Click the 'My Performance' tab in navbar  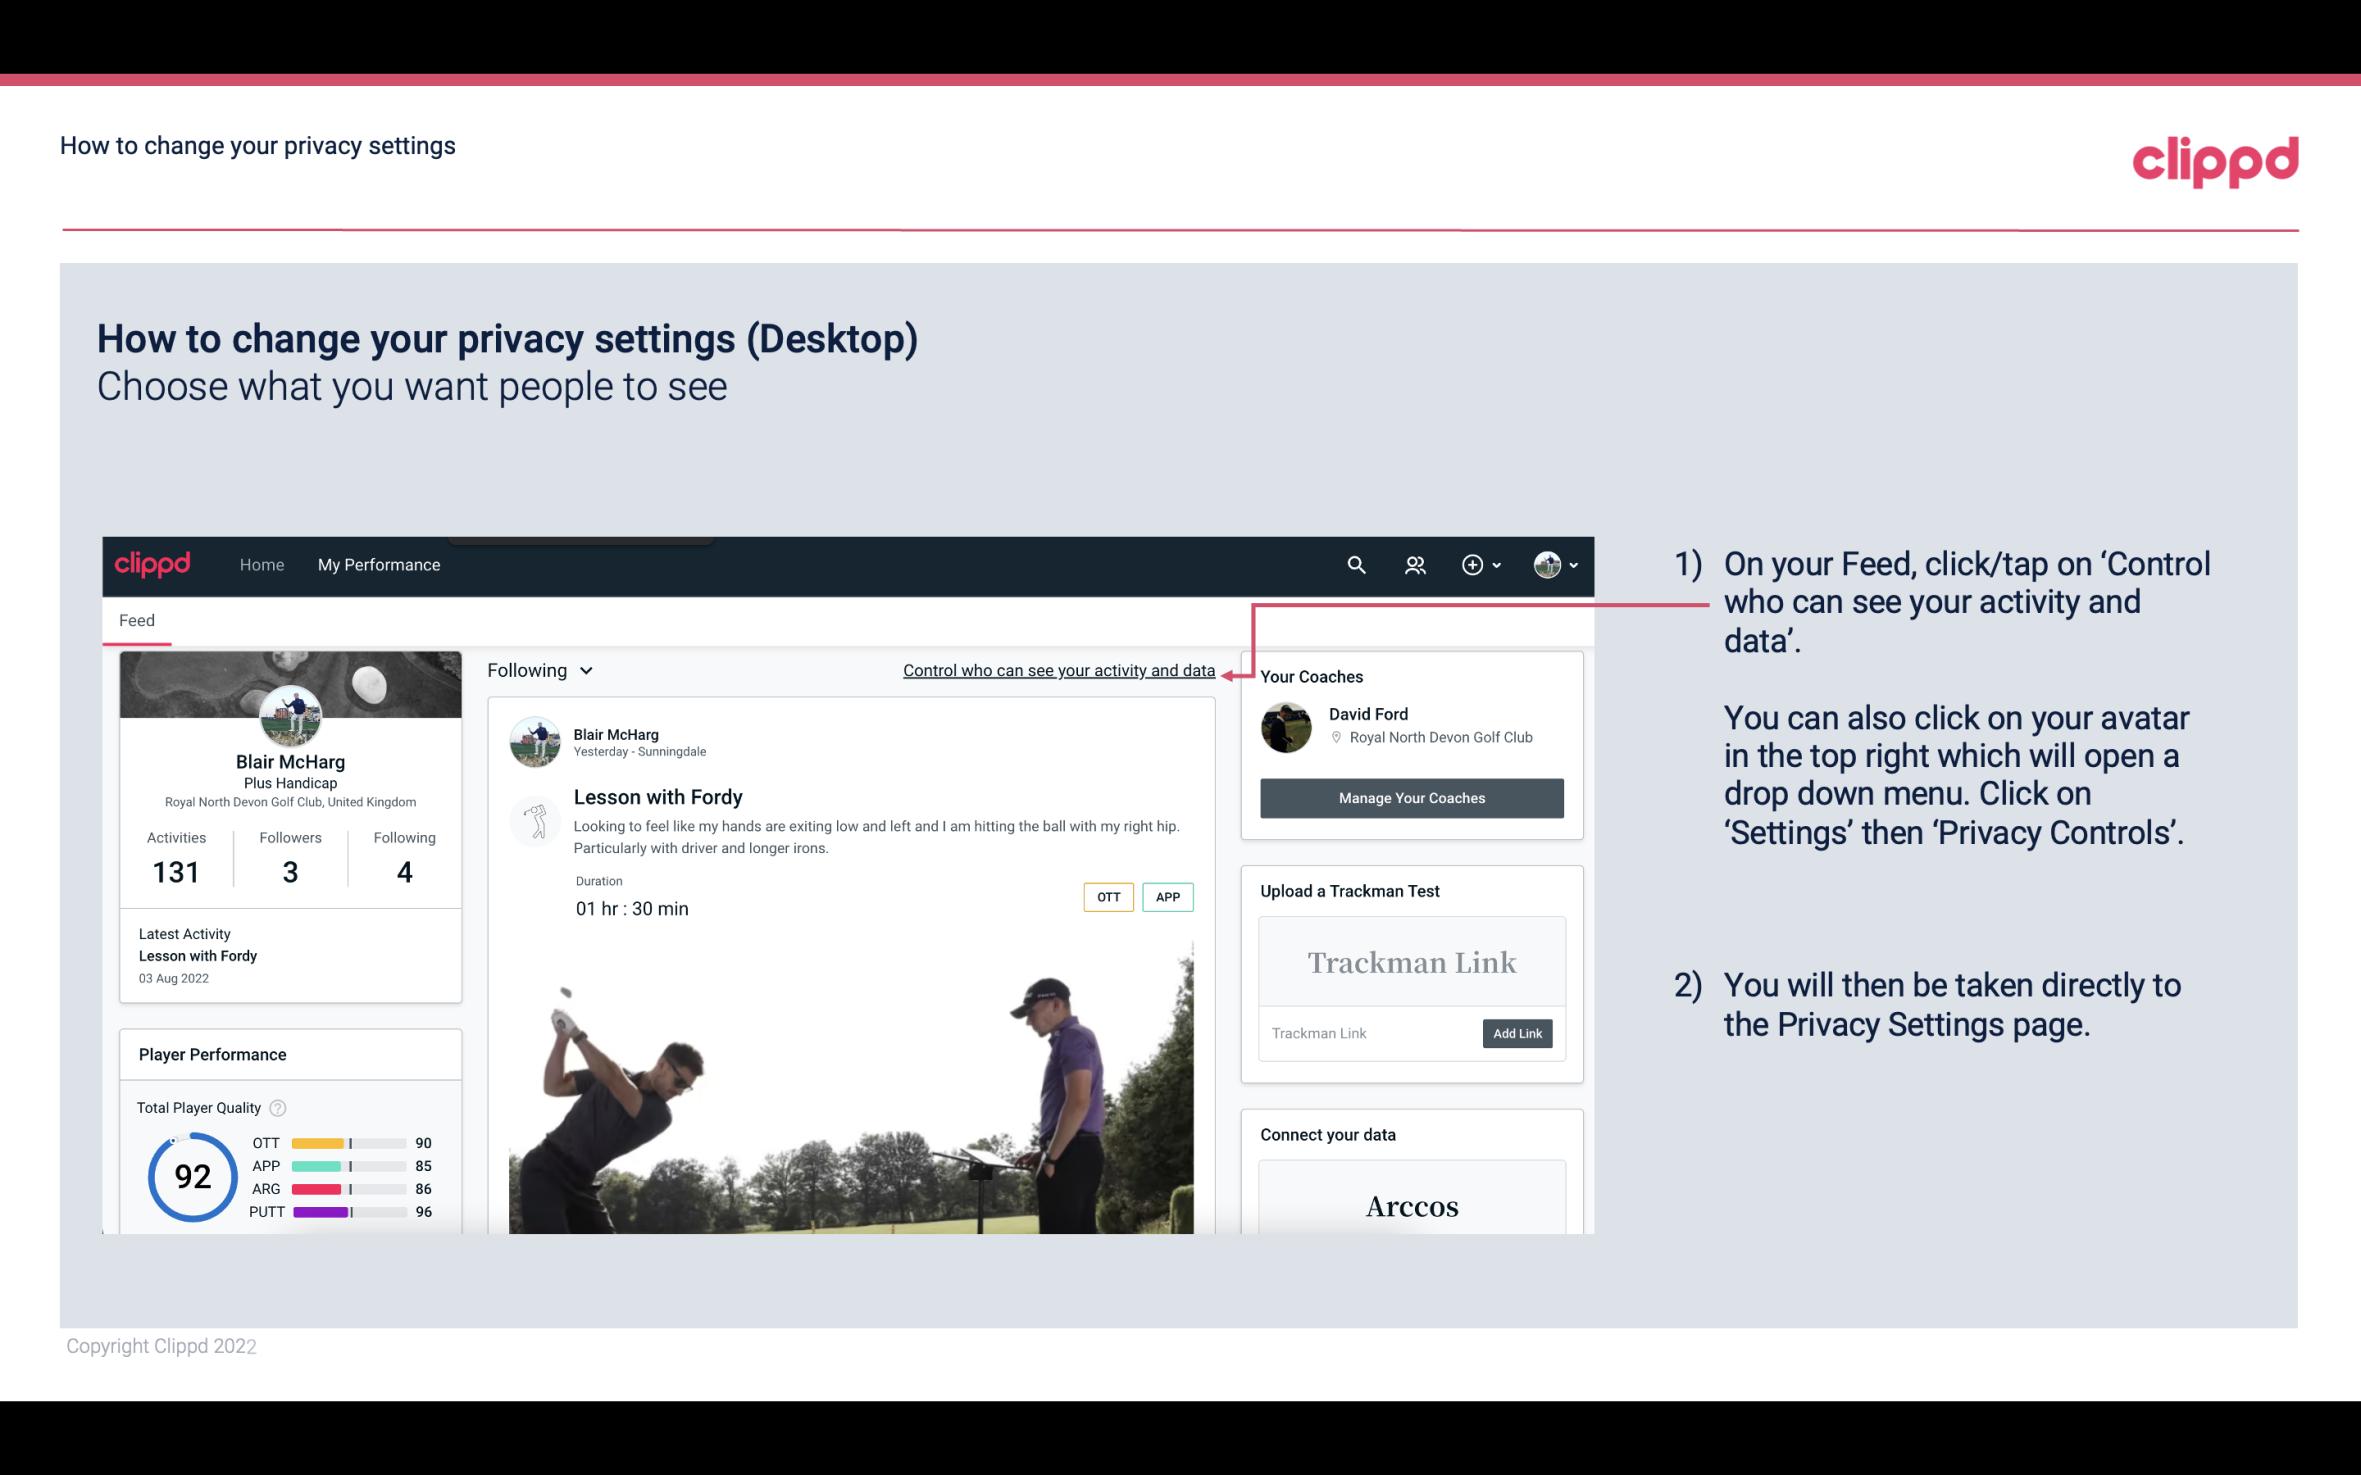pyautogui.click(x=377, y=562)
